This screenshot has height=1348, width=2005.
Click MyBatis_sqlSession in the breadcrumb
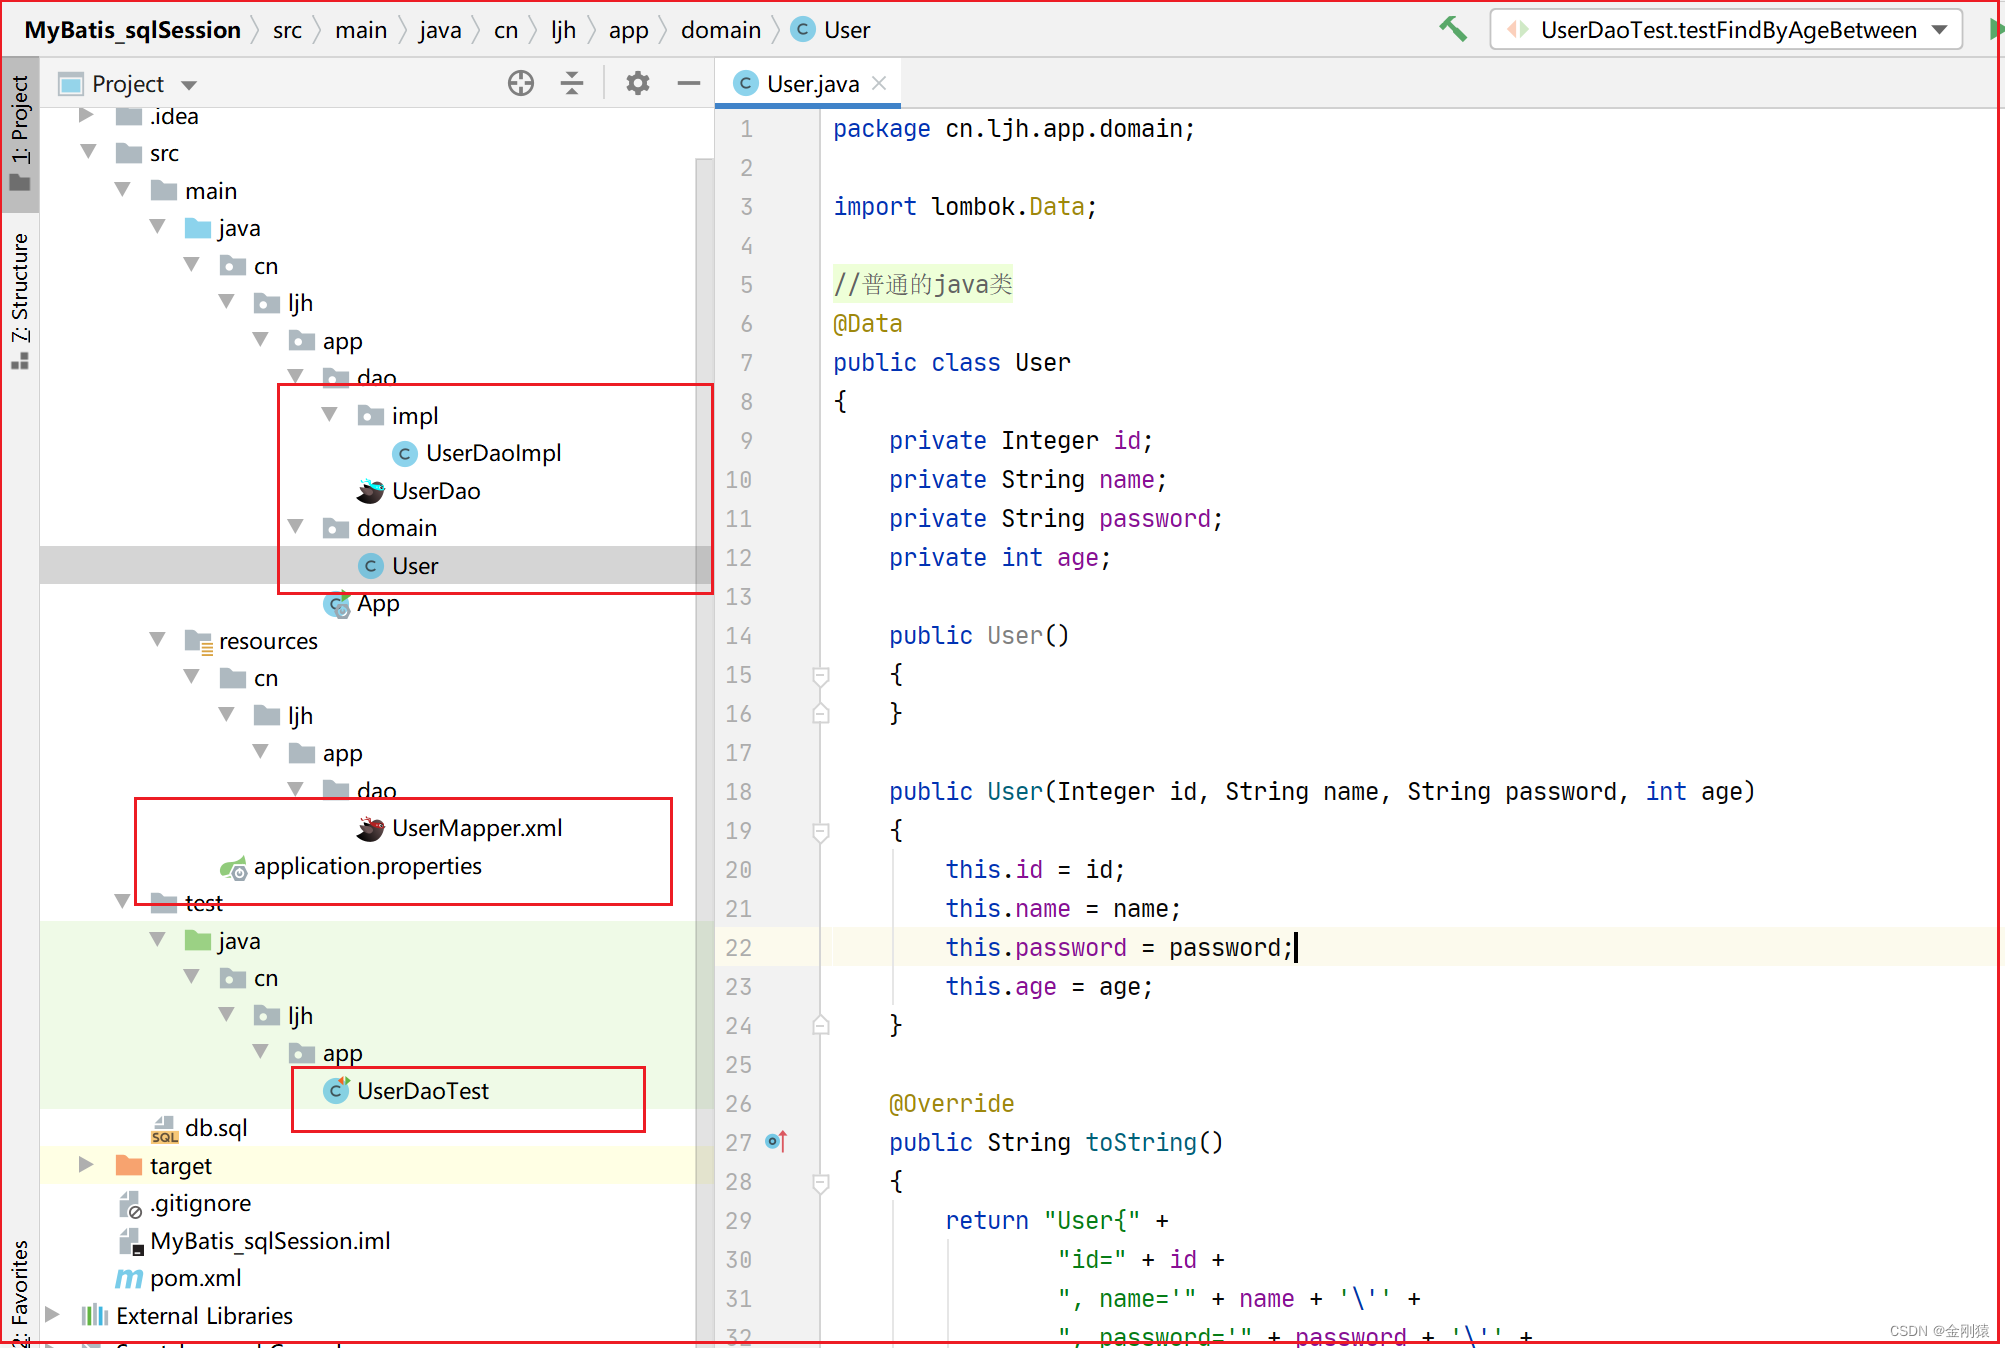(132, 30)
